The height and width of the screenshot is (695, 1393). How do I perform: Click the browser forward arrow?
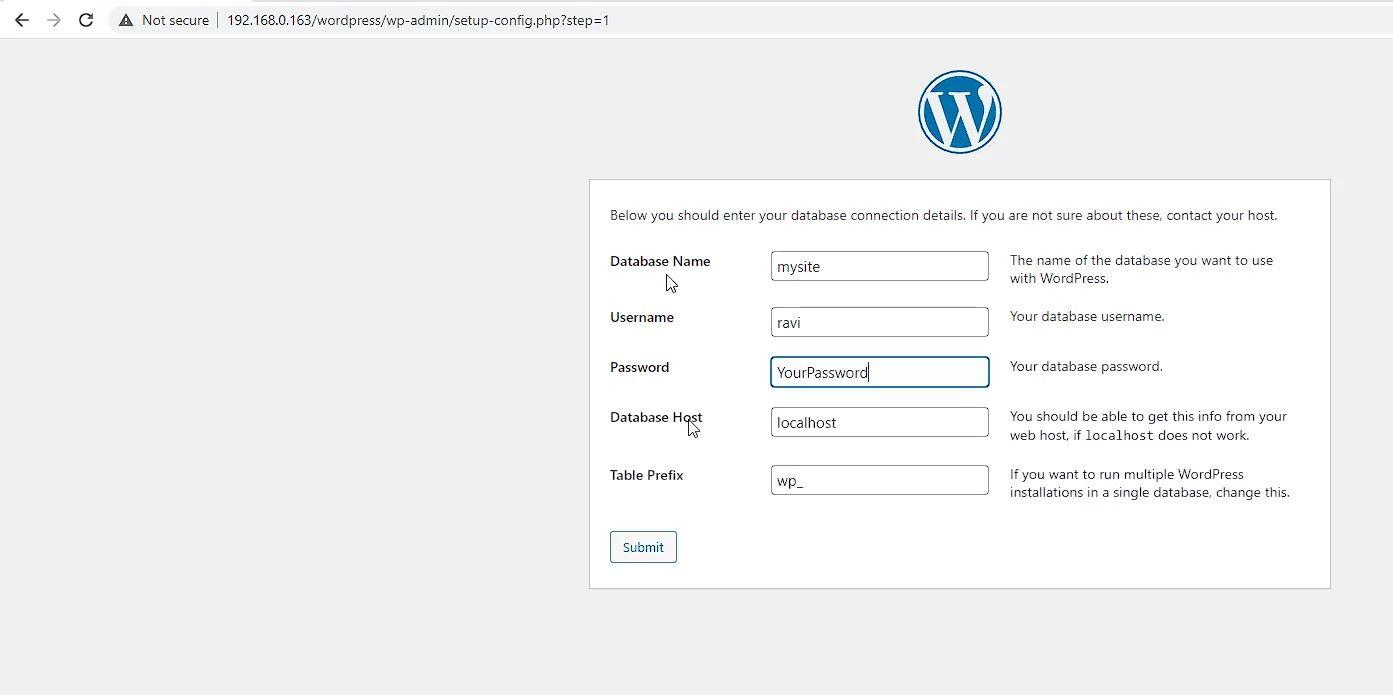pos(53,19)
